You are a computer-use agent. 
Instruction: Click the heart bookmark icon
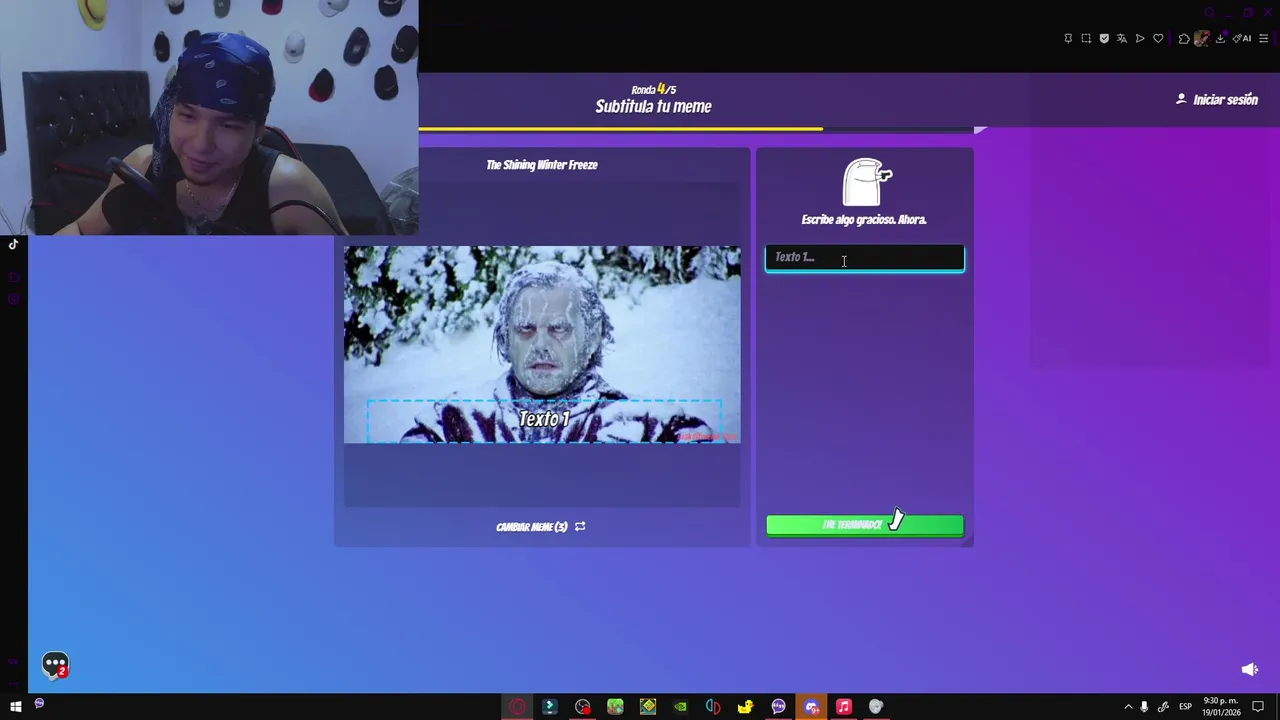pos(1158,38)
